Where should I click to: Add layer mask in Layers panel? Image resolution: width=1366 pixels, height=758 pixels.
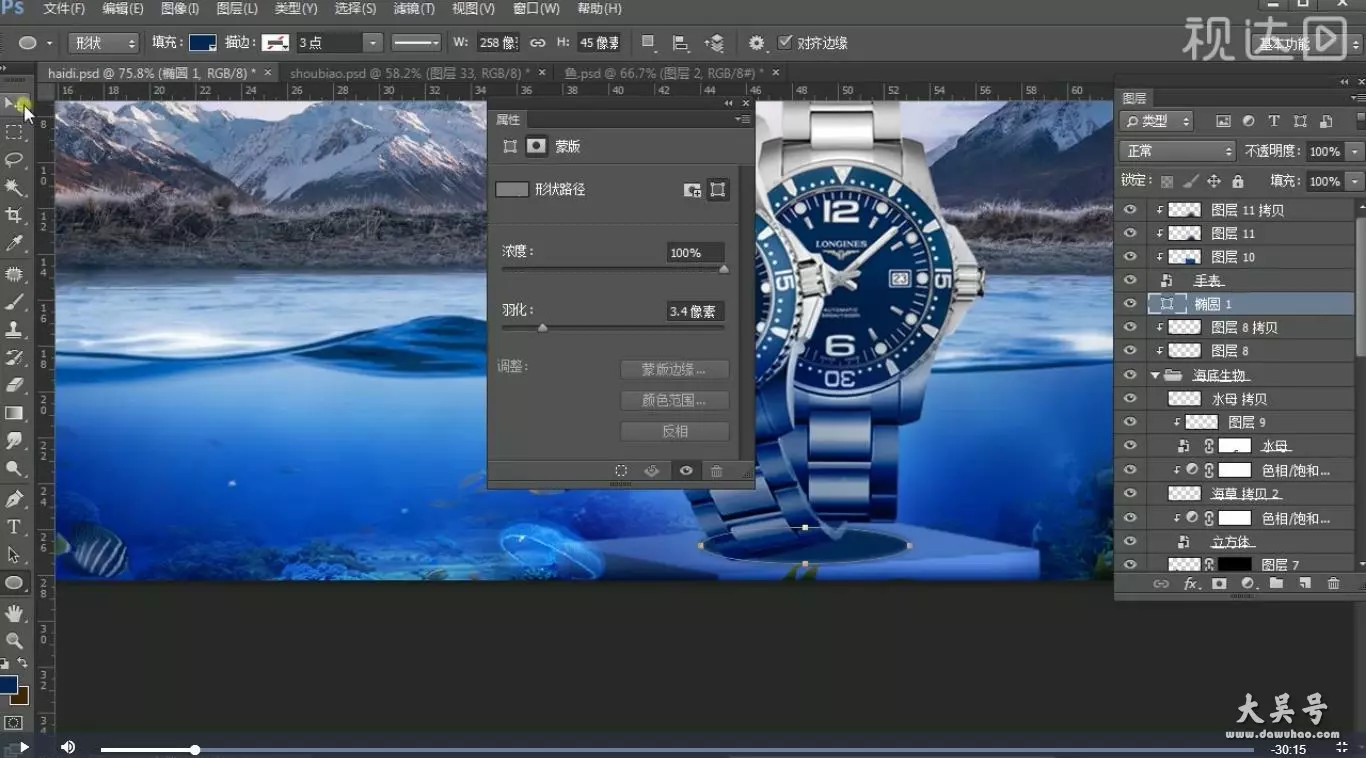pos(1219,583)
